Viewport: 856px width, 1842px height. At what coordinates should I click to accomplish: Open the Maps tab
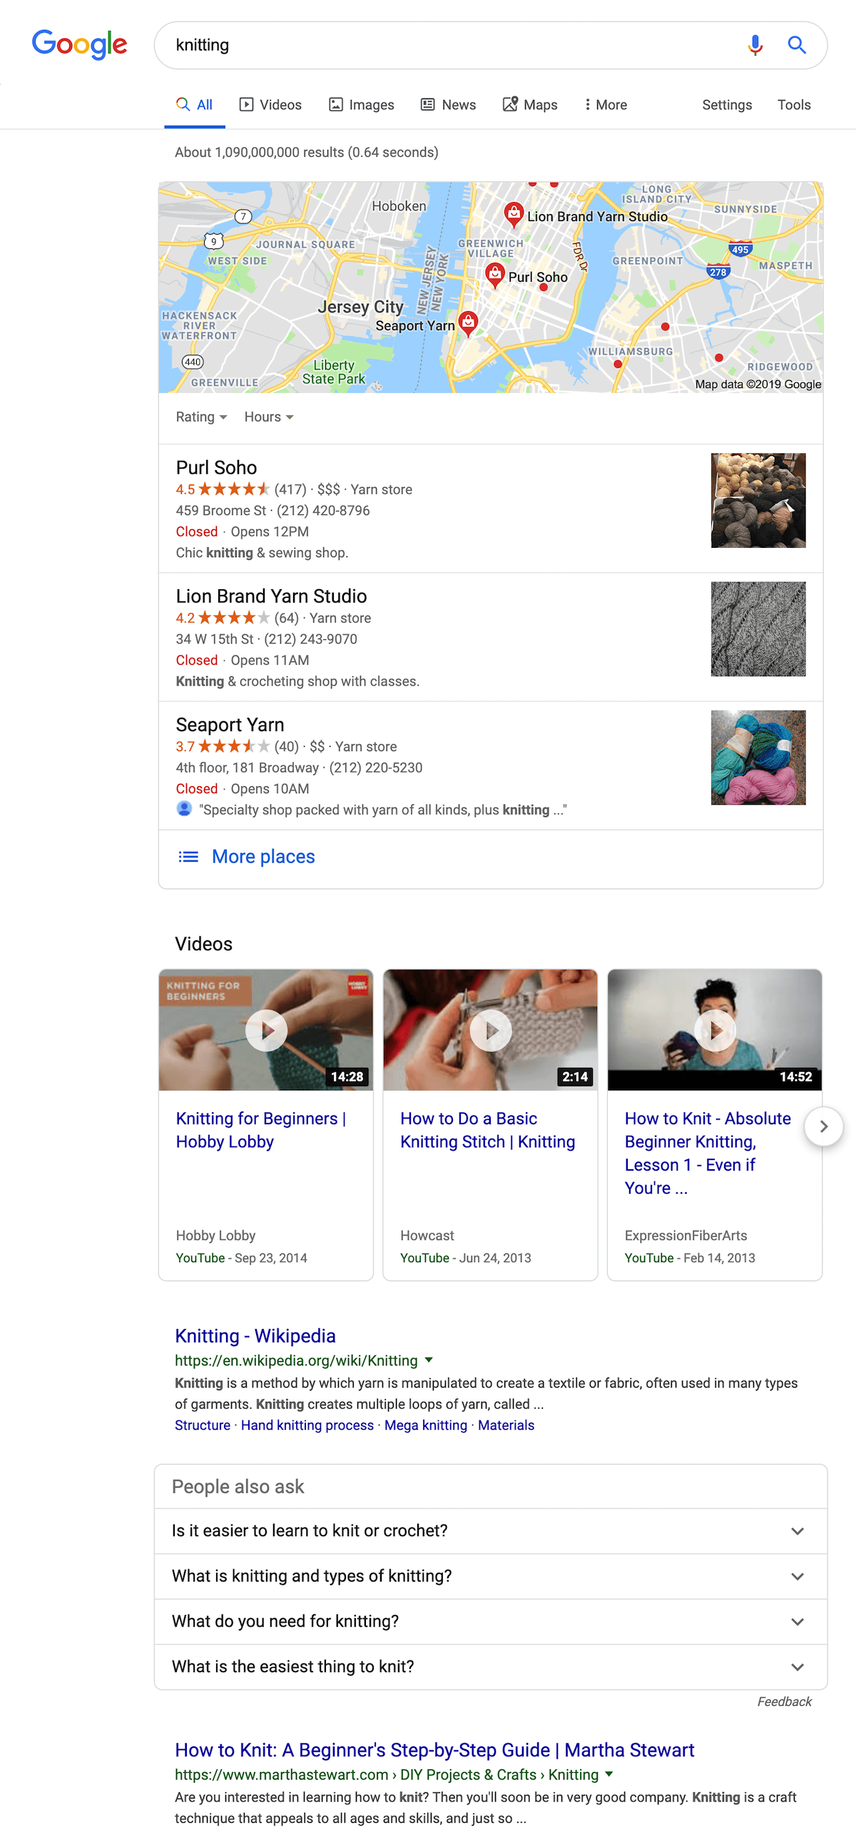[x=530, y=105]
